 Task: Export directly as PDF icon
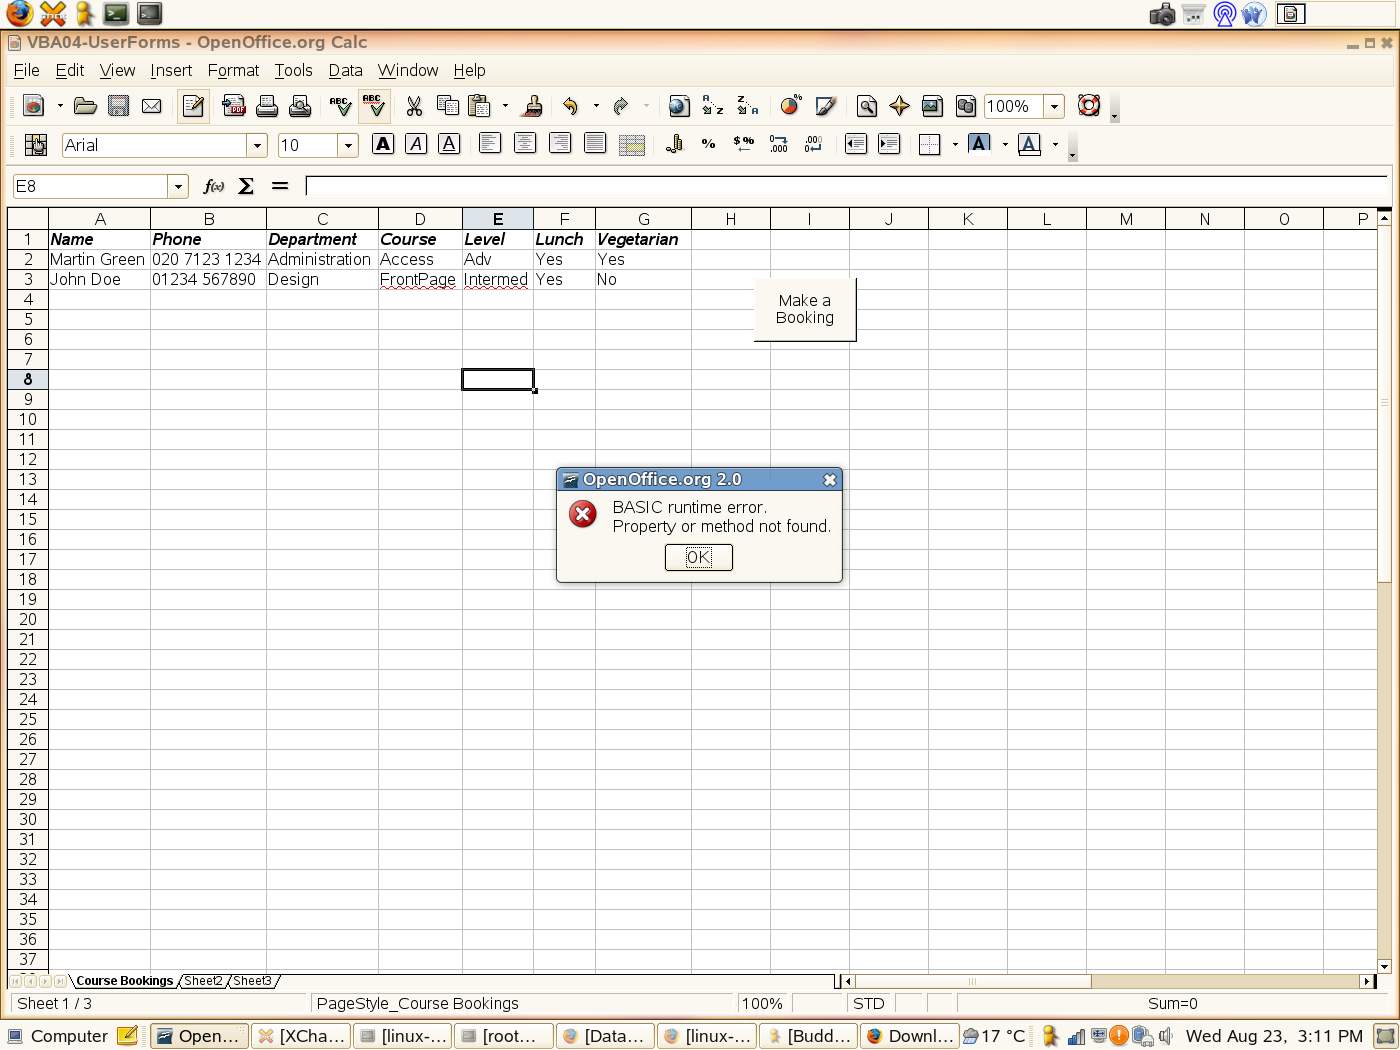[234, 106]
